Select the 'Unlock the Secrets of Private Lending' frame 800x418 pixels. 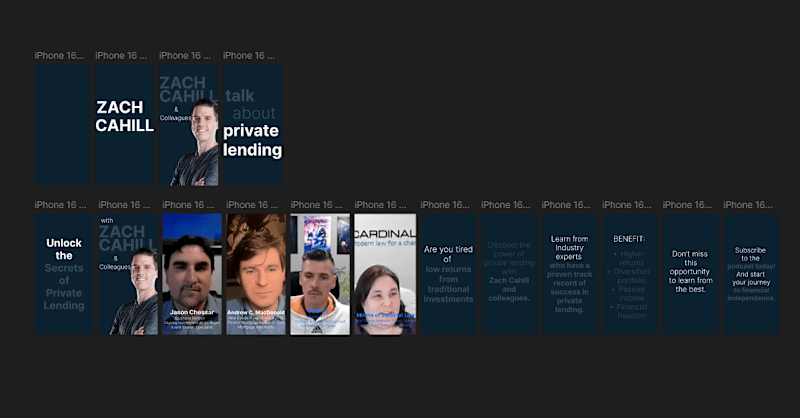(64, 275)
